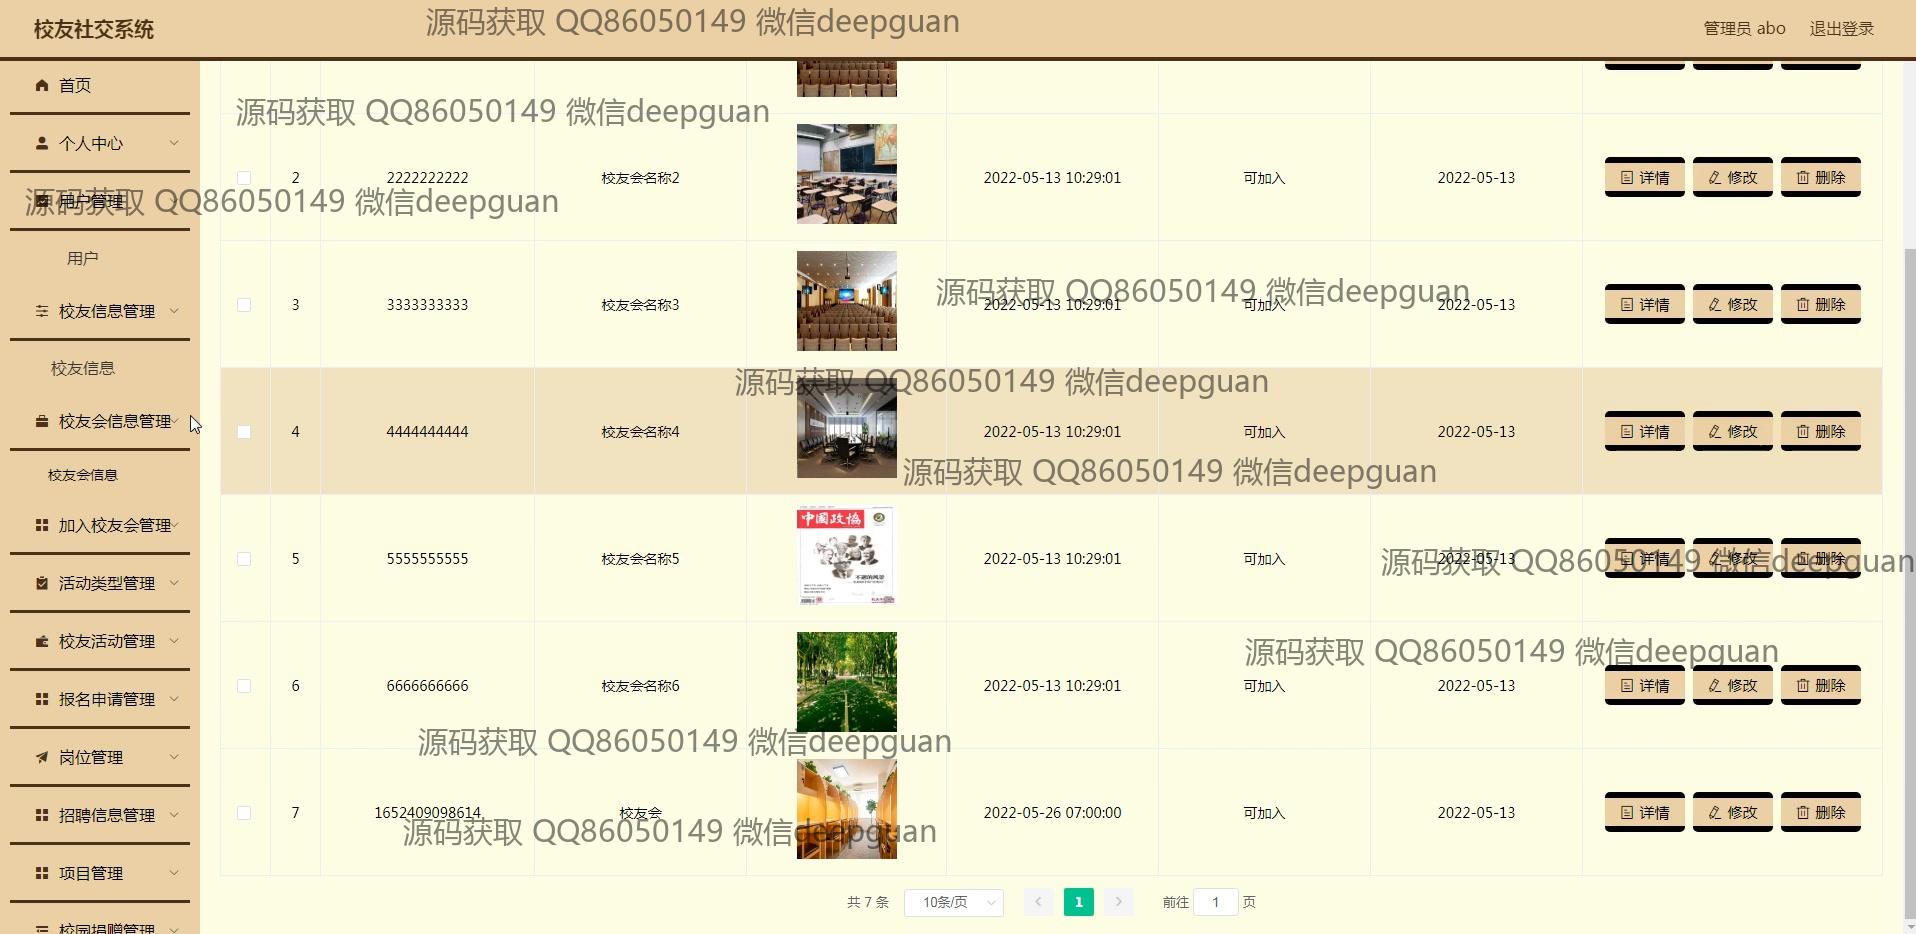Click 删除 for 校友会名称2
This screenshot has height=934, width=1916.
point(1821,178)
